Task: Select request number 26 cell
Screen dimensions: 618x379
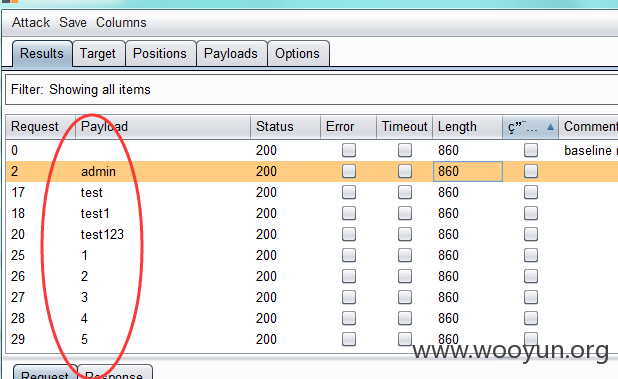Action: [40, 276]
